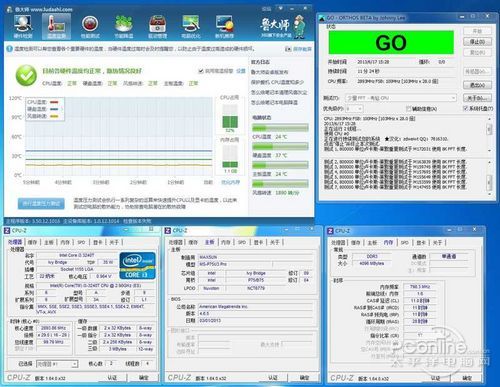This screenshot has width=500, height=387.
Task: Click the '4096 MBytes' memory size value
Action: coord(371,263)
